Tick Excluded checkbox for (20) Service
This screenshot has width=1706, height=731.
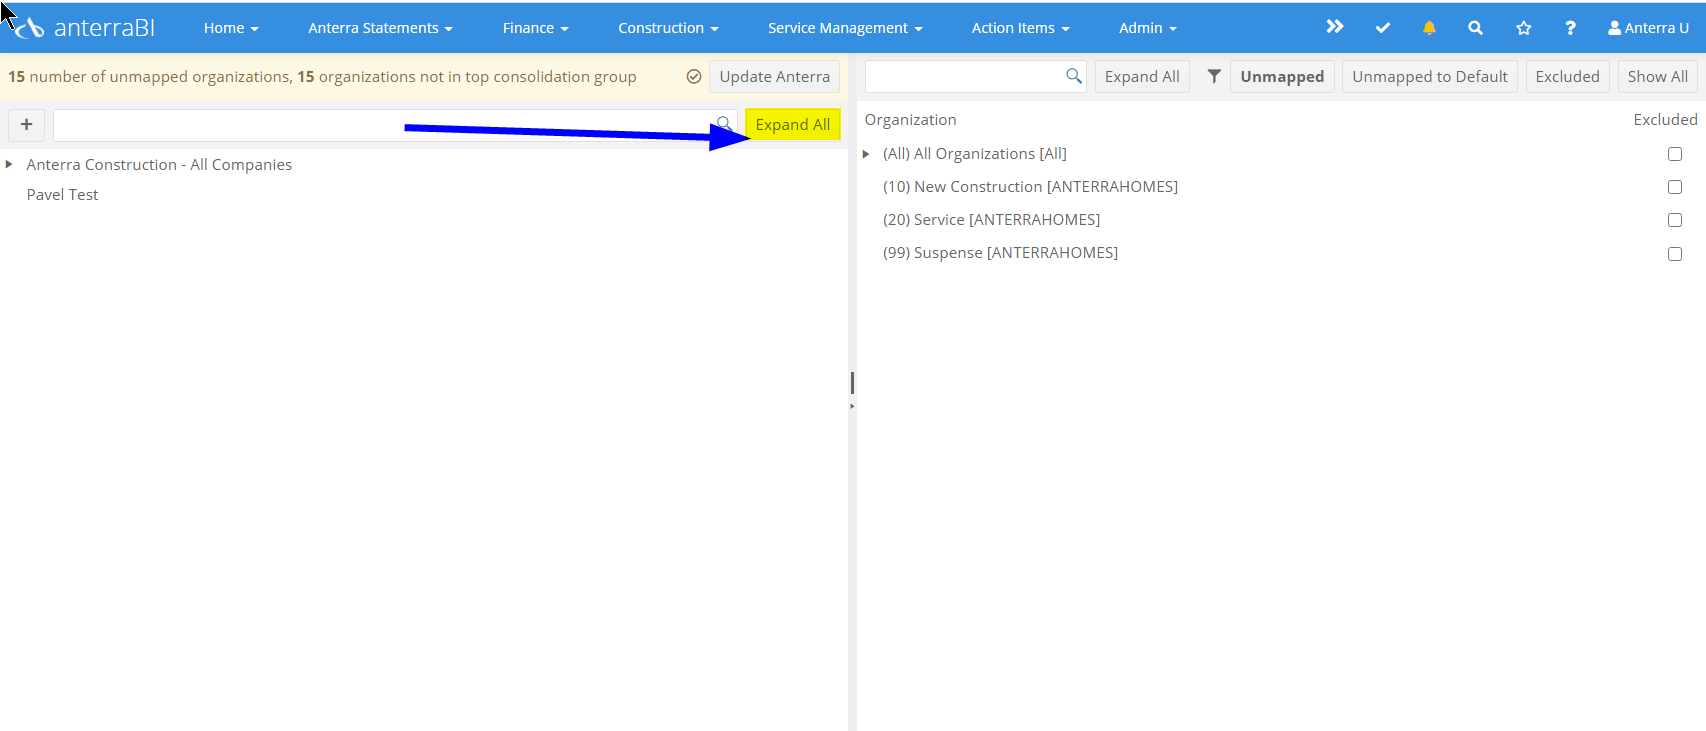(1675, 220)
